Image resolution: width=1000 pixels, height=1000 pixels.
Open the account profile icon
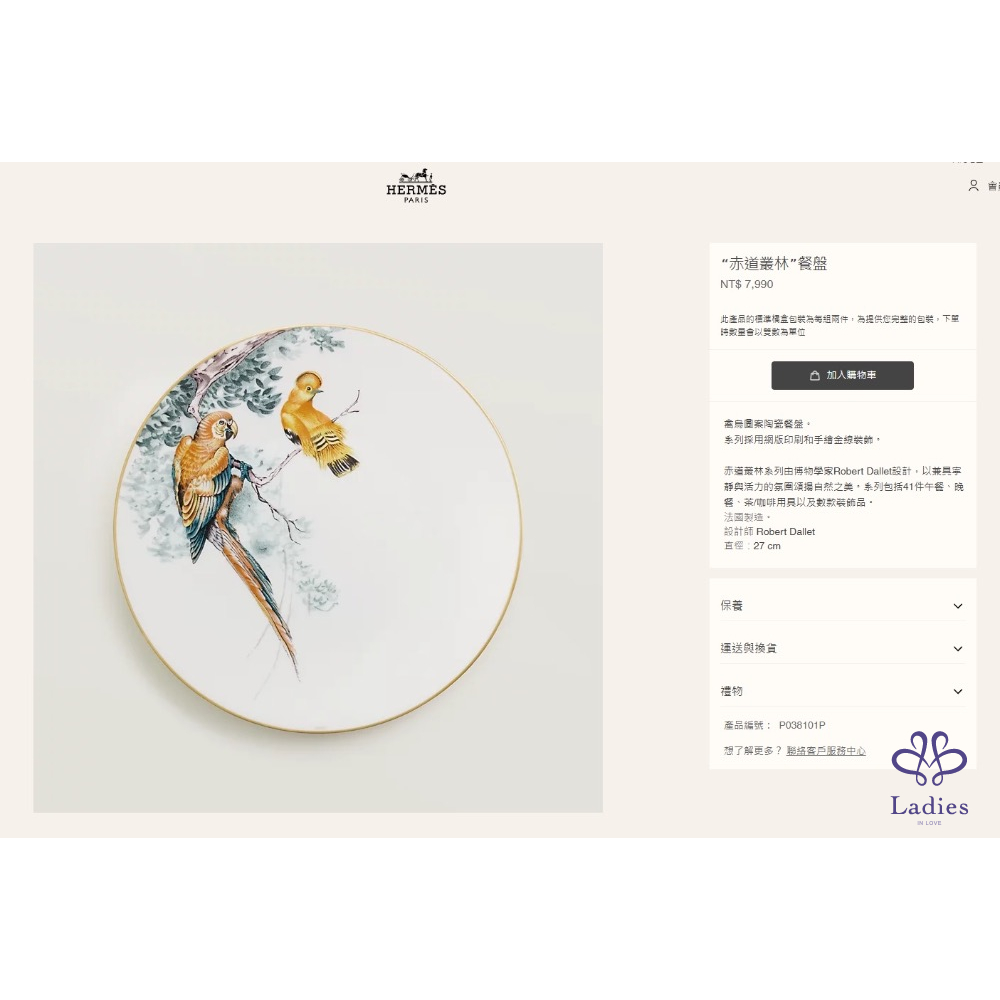pyautogui.click(x=973, y=186)
